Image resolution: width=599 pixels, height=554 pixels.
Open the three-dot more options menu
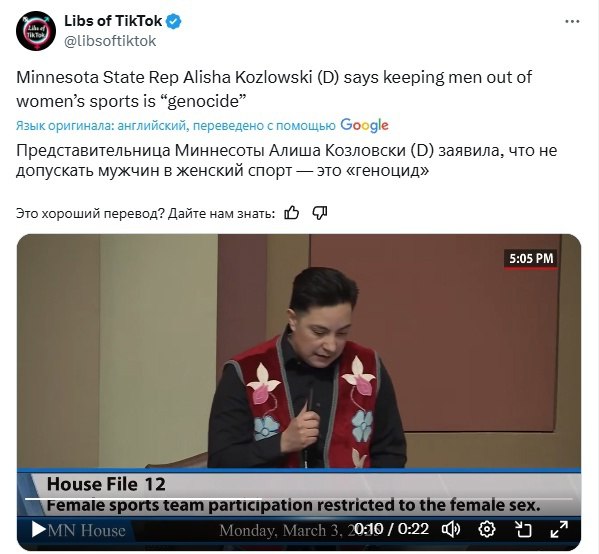tap(572, 22)
